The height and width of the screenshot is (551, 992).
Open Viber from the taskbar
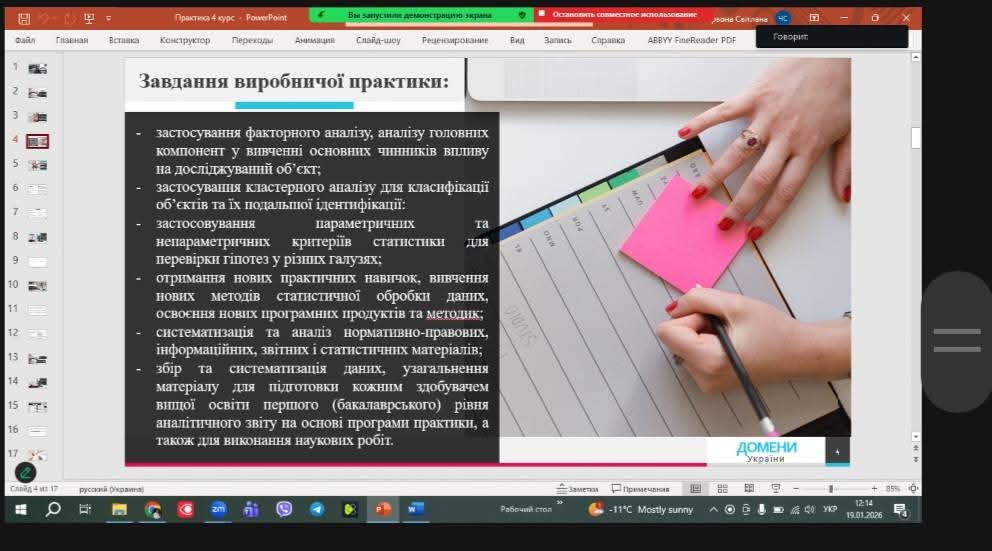284,509
